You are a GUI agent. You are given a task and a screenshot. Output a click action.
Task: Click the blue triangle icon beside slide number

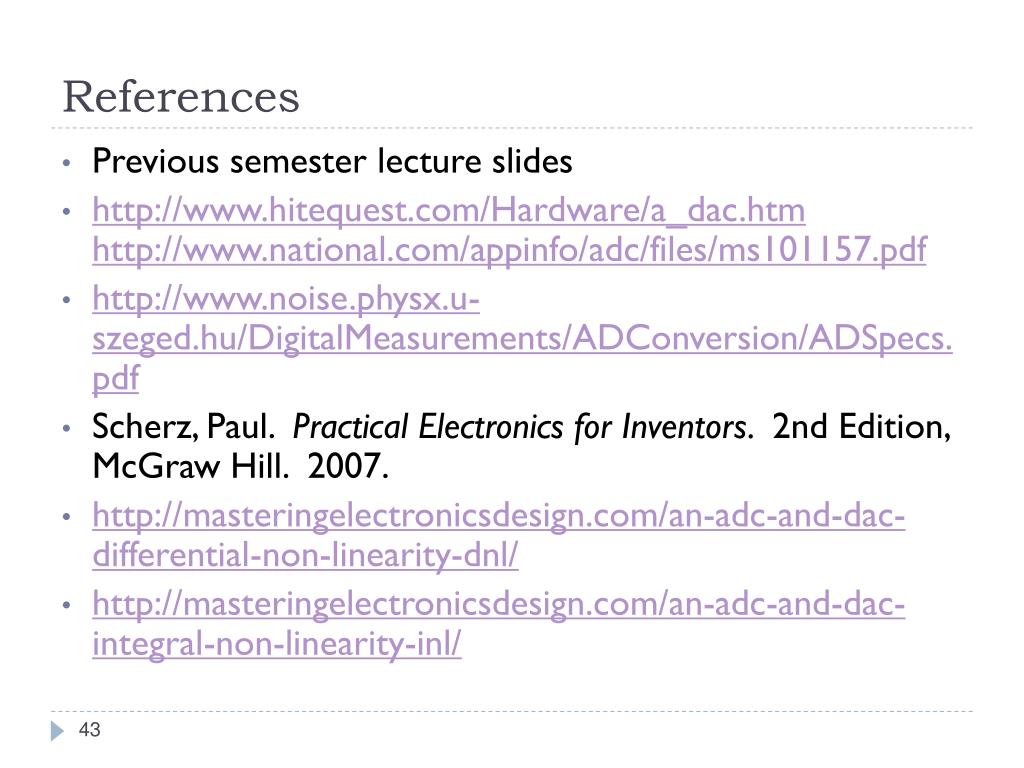point(57,731)
